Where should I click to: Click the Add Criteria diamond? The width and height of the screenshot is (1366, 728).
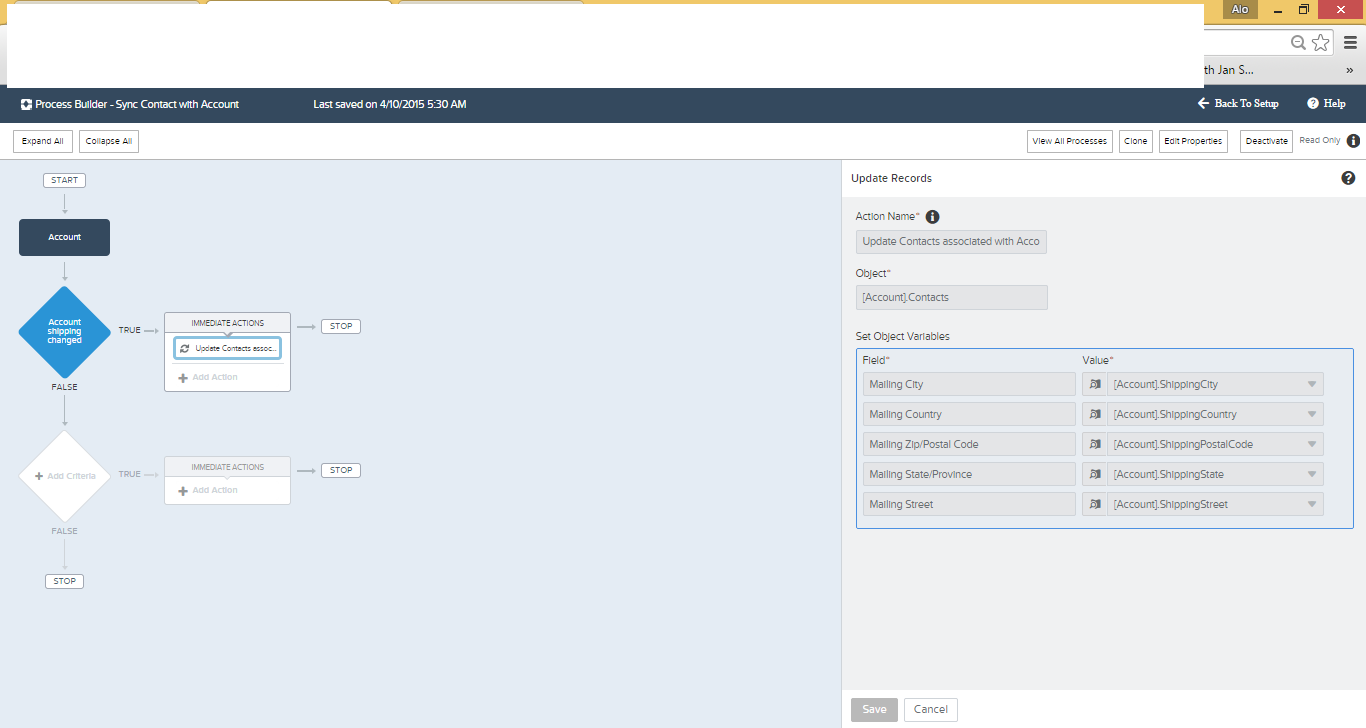pyautogui.click(x=65, y=475)
